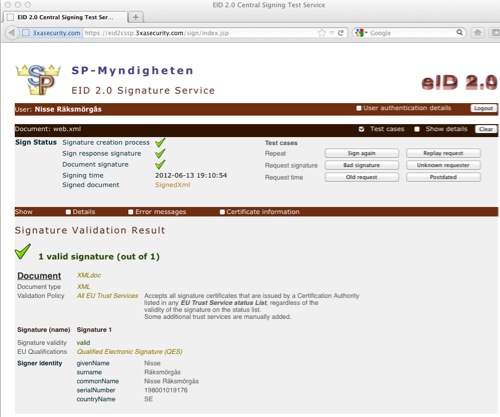
Task: Click the large green valid signature checkmark
Action: (x=23, y=252)
